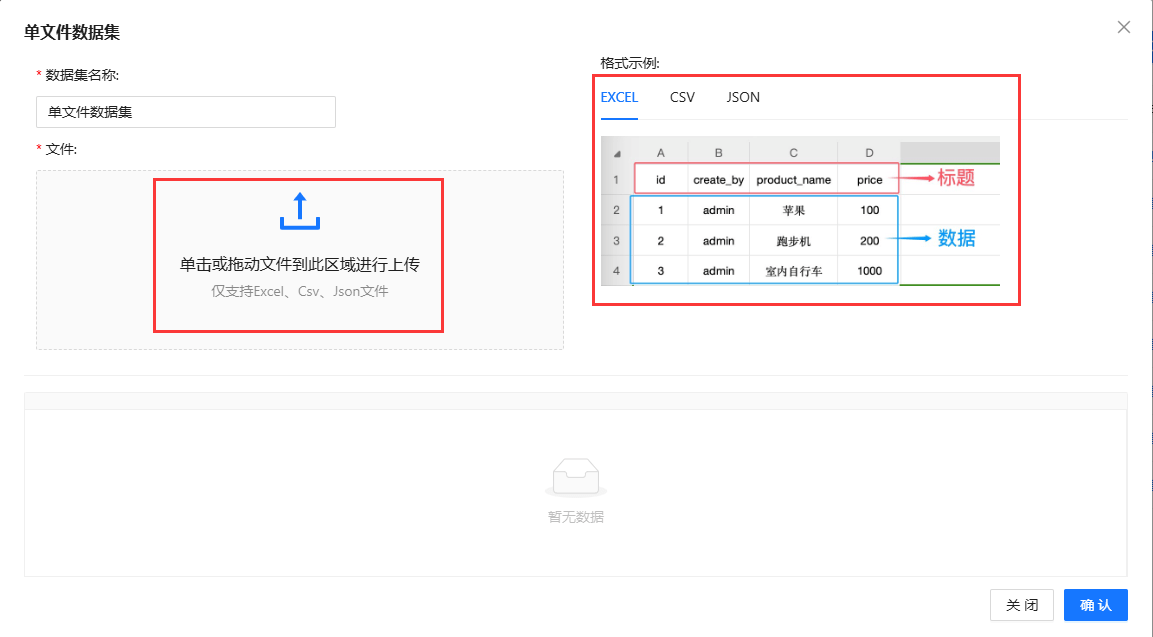The height and width of the screenshot is (637, 1153).
Task: Focus the 数据集名称 input field
Action: [185, 112]
